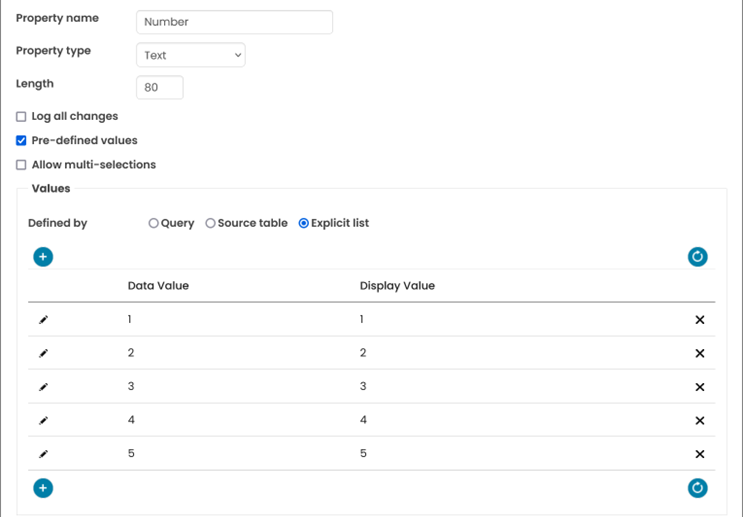Click display value 4 cell
This screenshot has width=743, height=517.
pyautogui.click(x=363, y=420)
